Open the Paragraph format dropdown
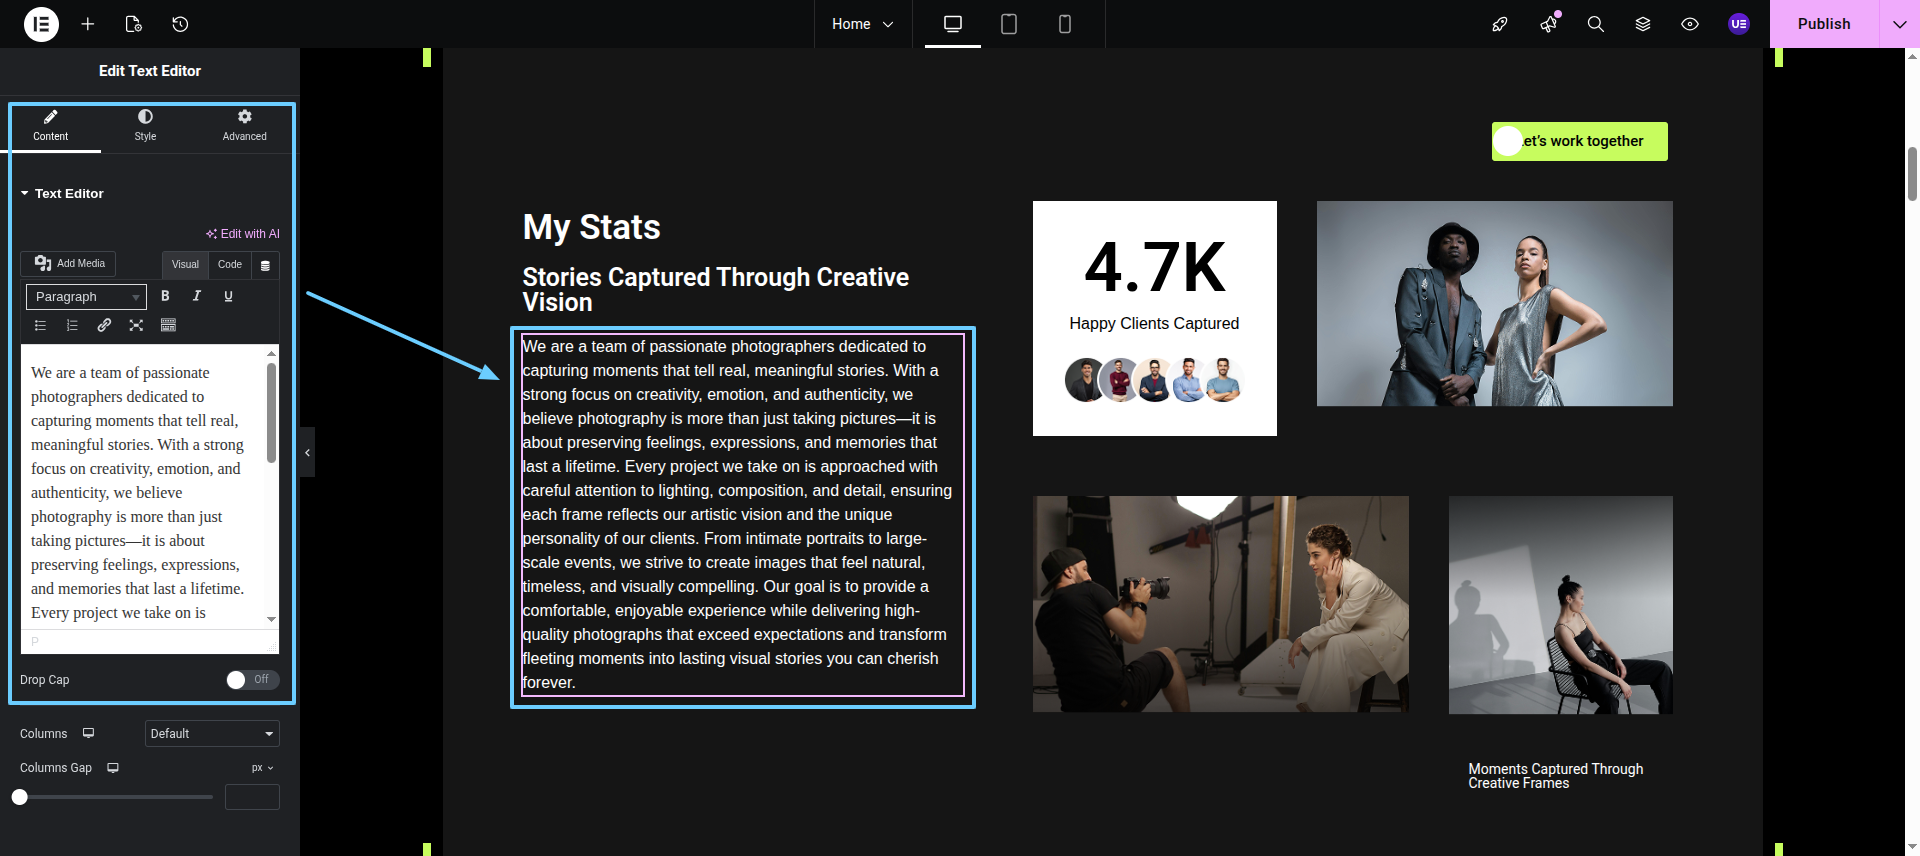Screen dimensions: 1920x856 click(x=86, y=297)
